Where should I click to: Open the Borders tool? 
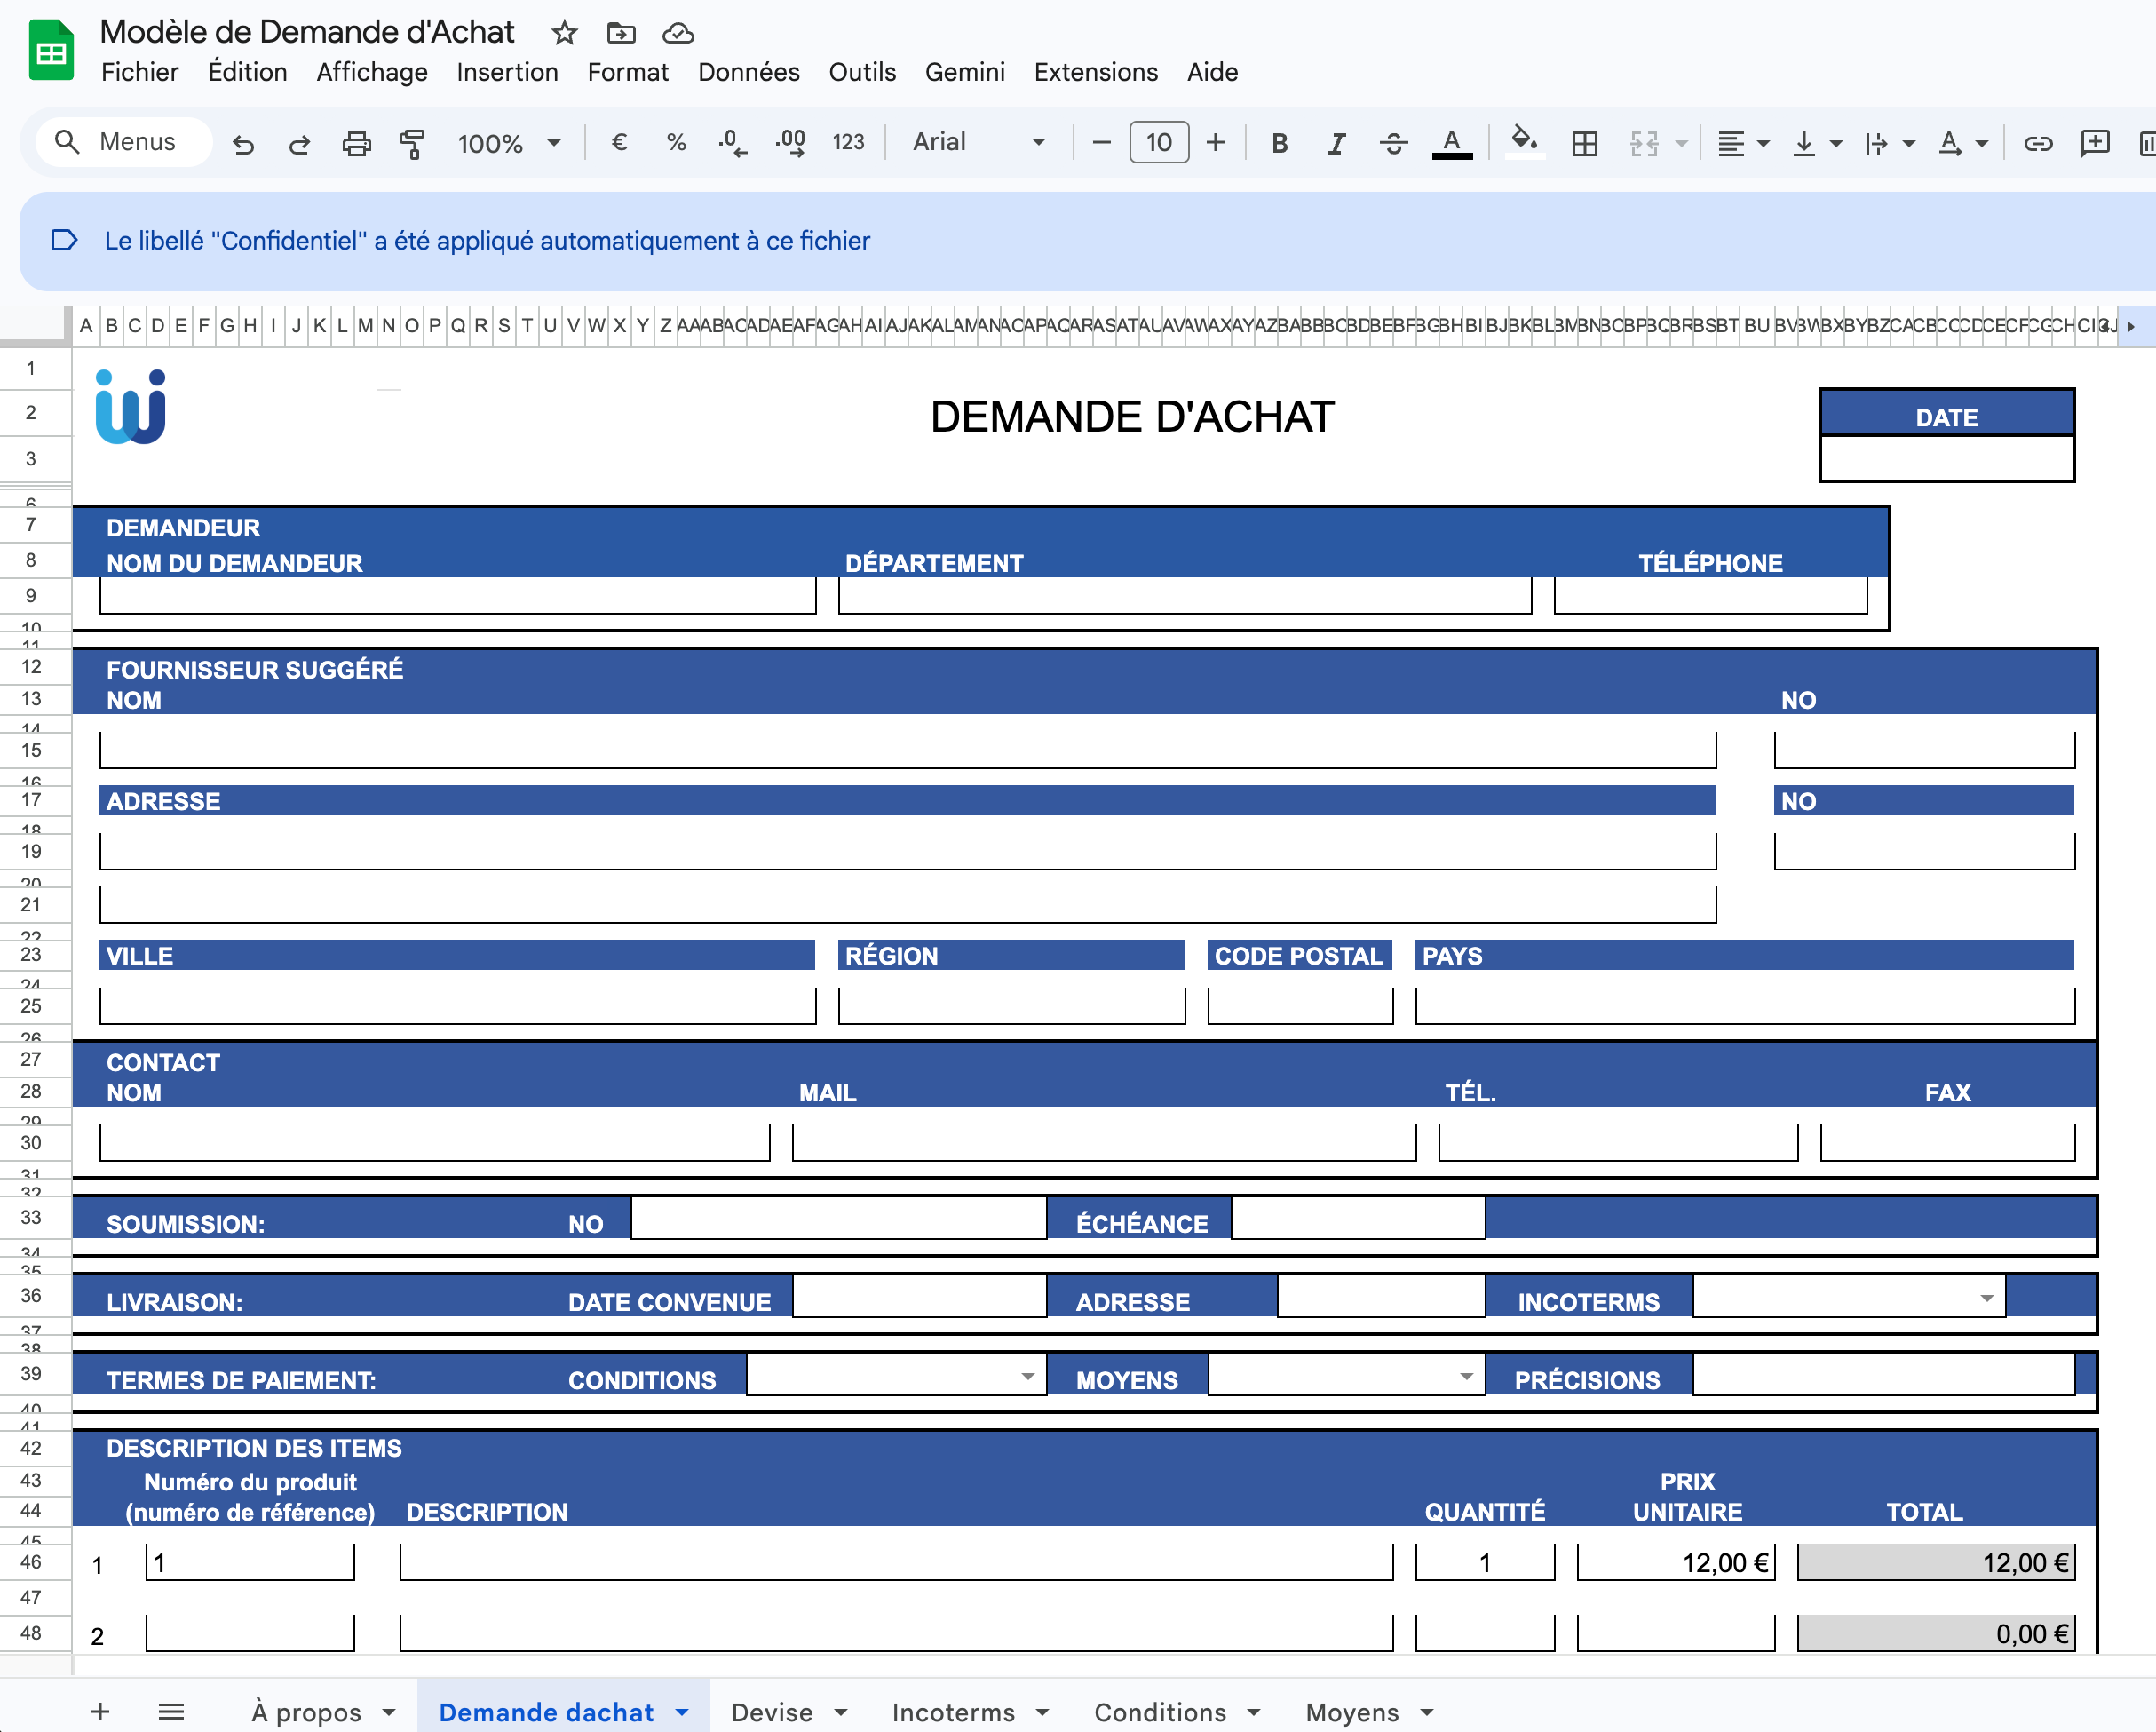click(x=1584, y=143)
